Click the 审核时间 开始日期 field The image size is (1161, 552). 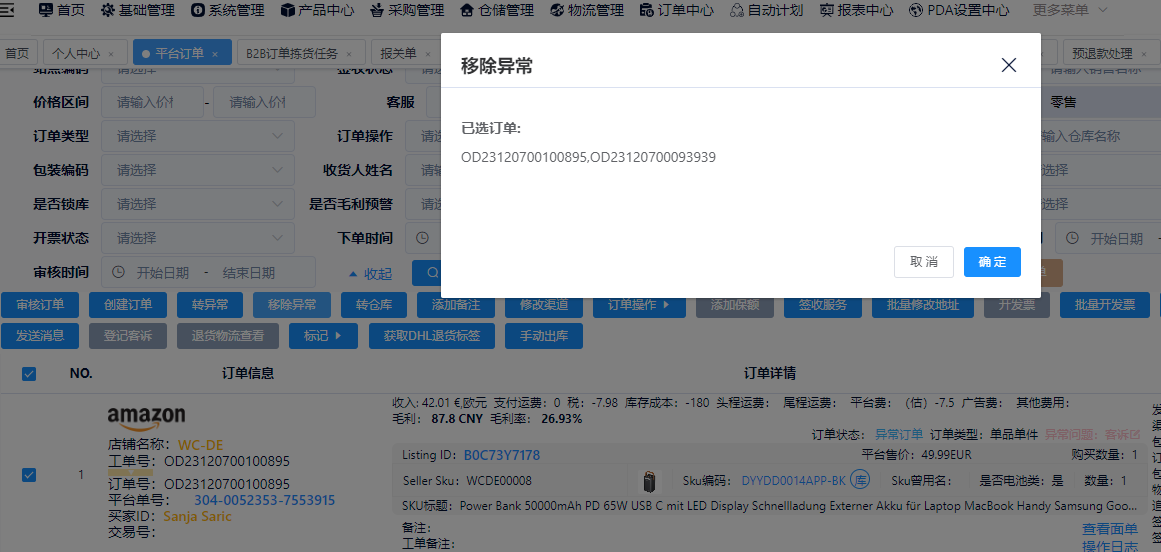163,273
